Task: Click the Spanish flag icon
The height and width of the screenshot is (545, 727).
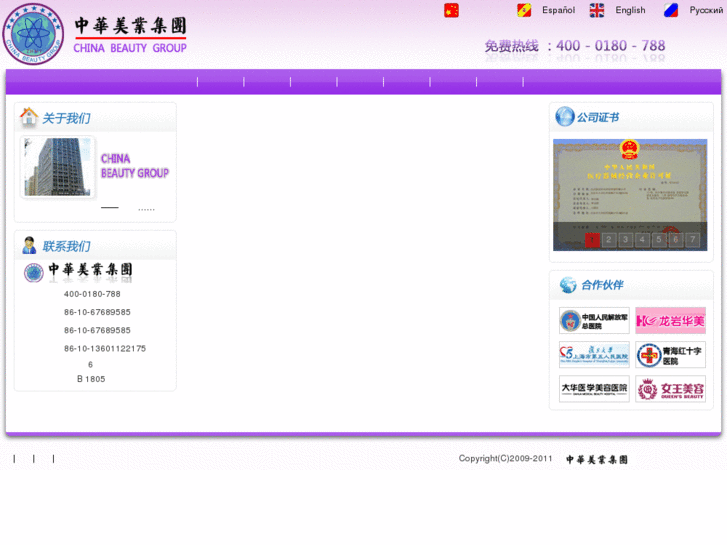Action: (524, 10)
